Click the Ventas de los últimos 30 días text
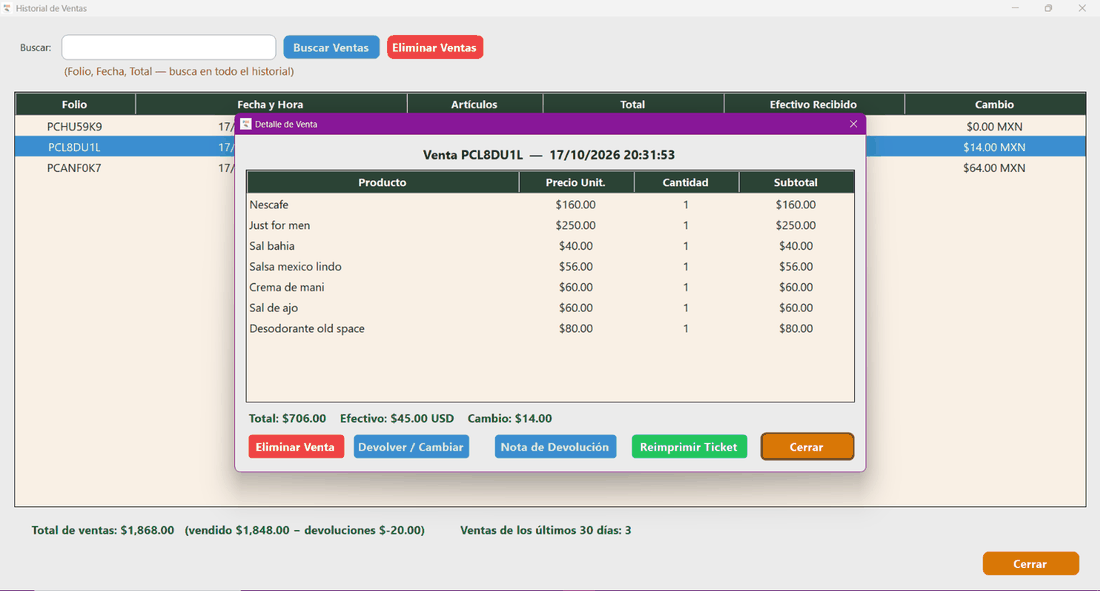1100x591 pixels. [x=546, y=531]
